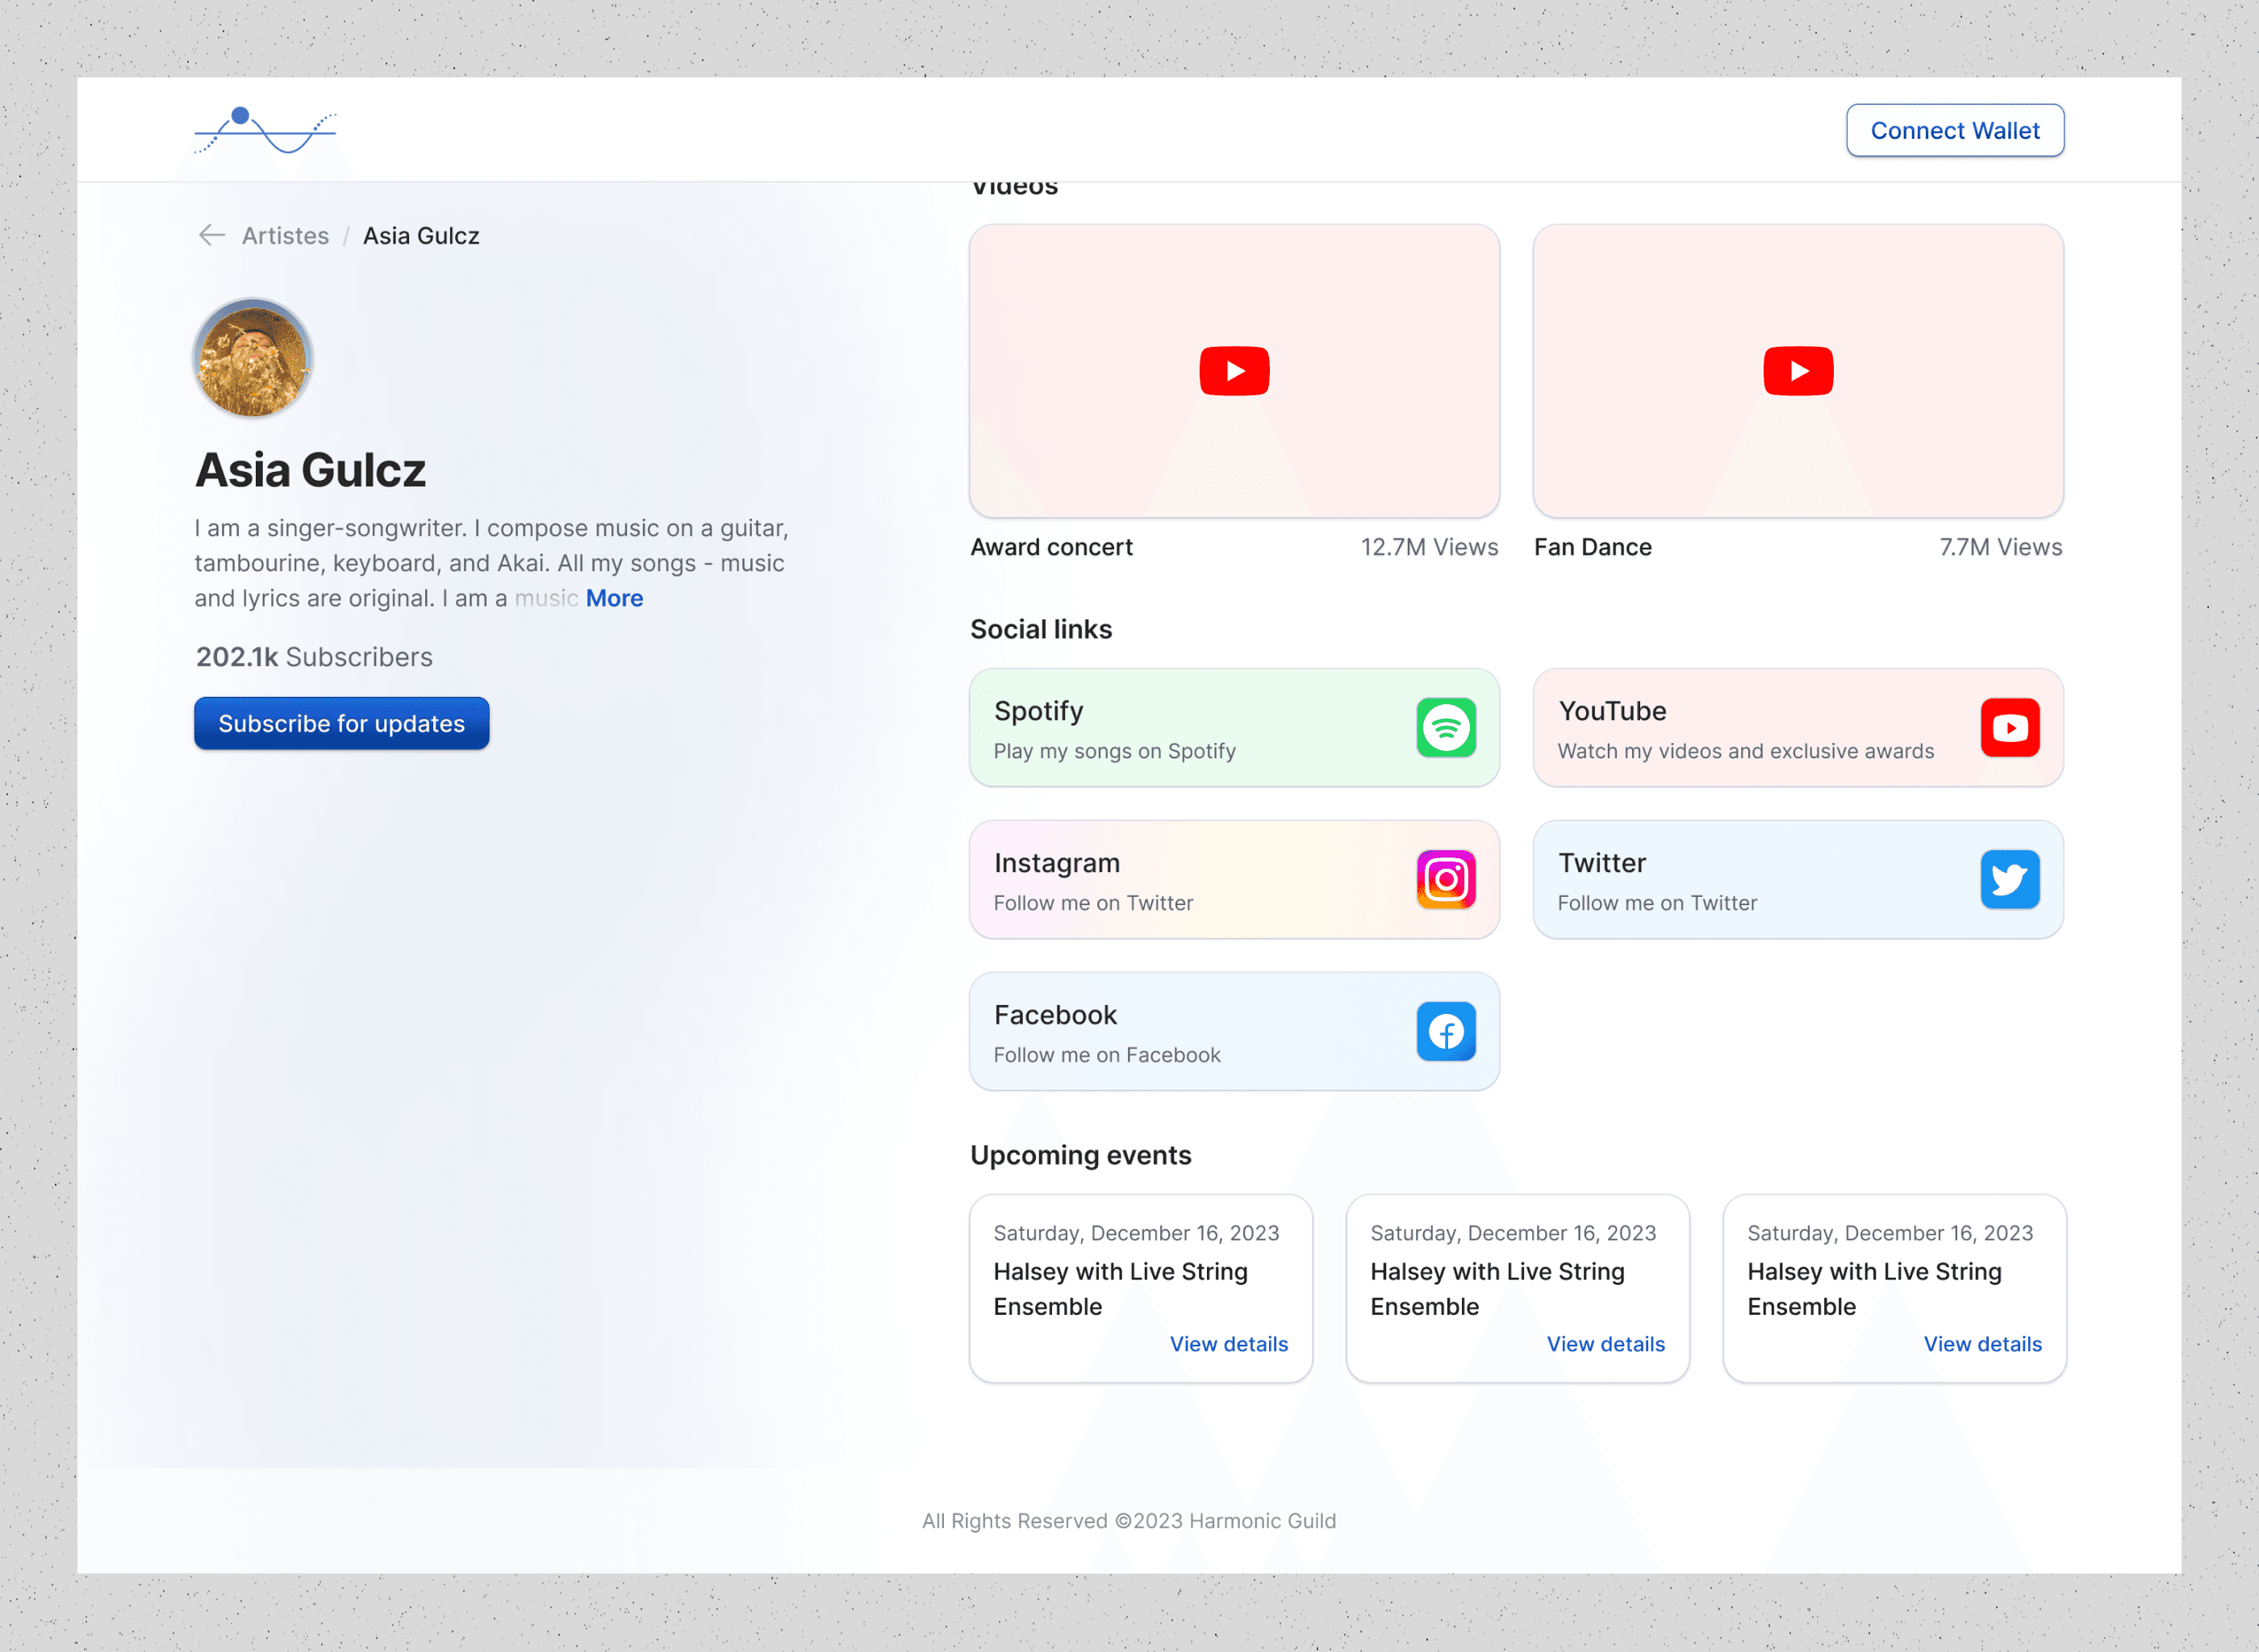Play the Award concert video
Screen dimensions: 2259x1652
click(1234, 371)
